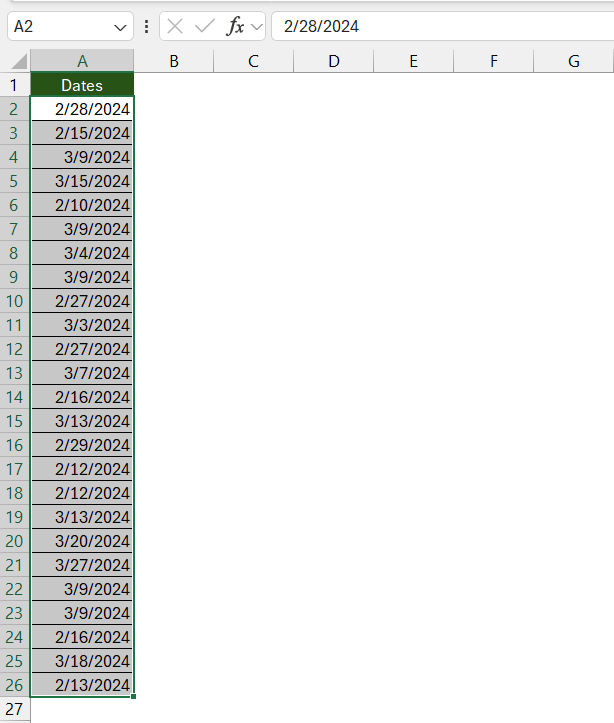The image size is (614, 723).
Task: Click the Cancel (X) formula bar icon
Action: [175, 26]
